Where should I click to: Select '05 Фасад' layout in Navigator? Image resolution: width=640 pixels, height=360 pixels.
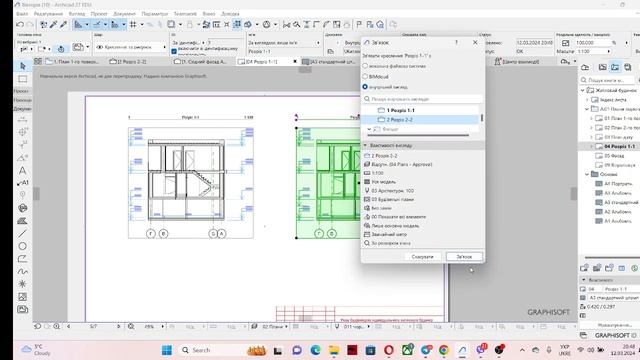(614, 156)
